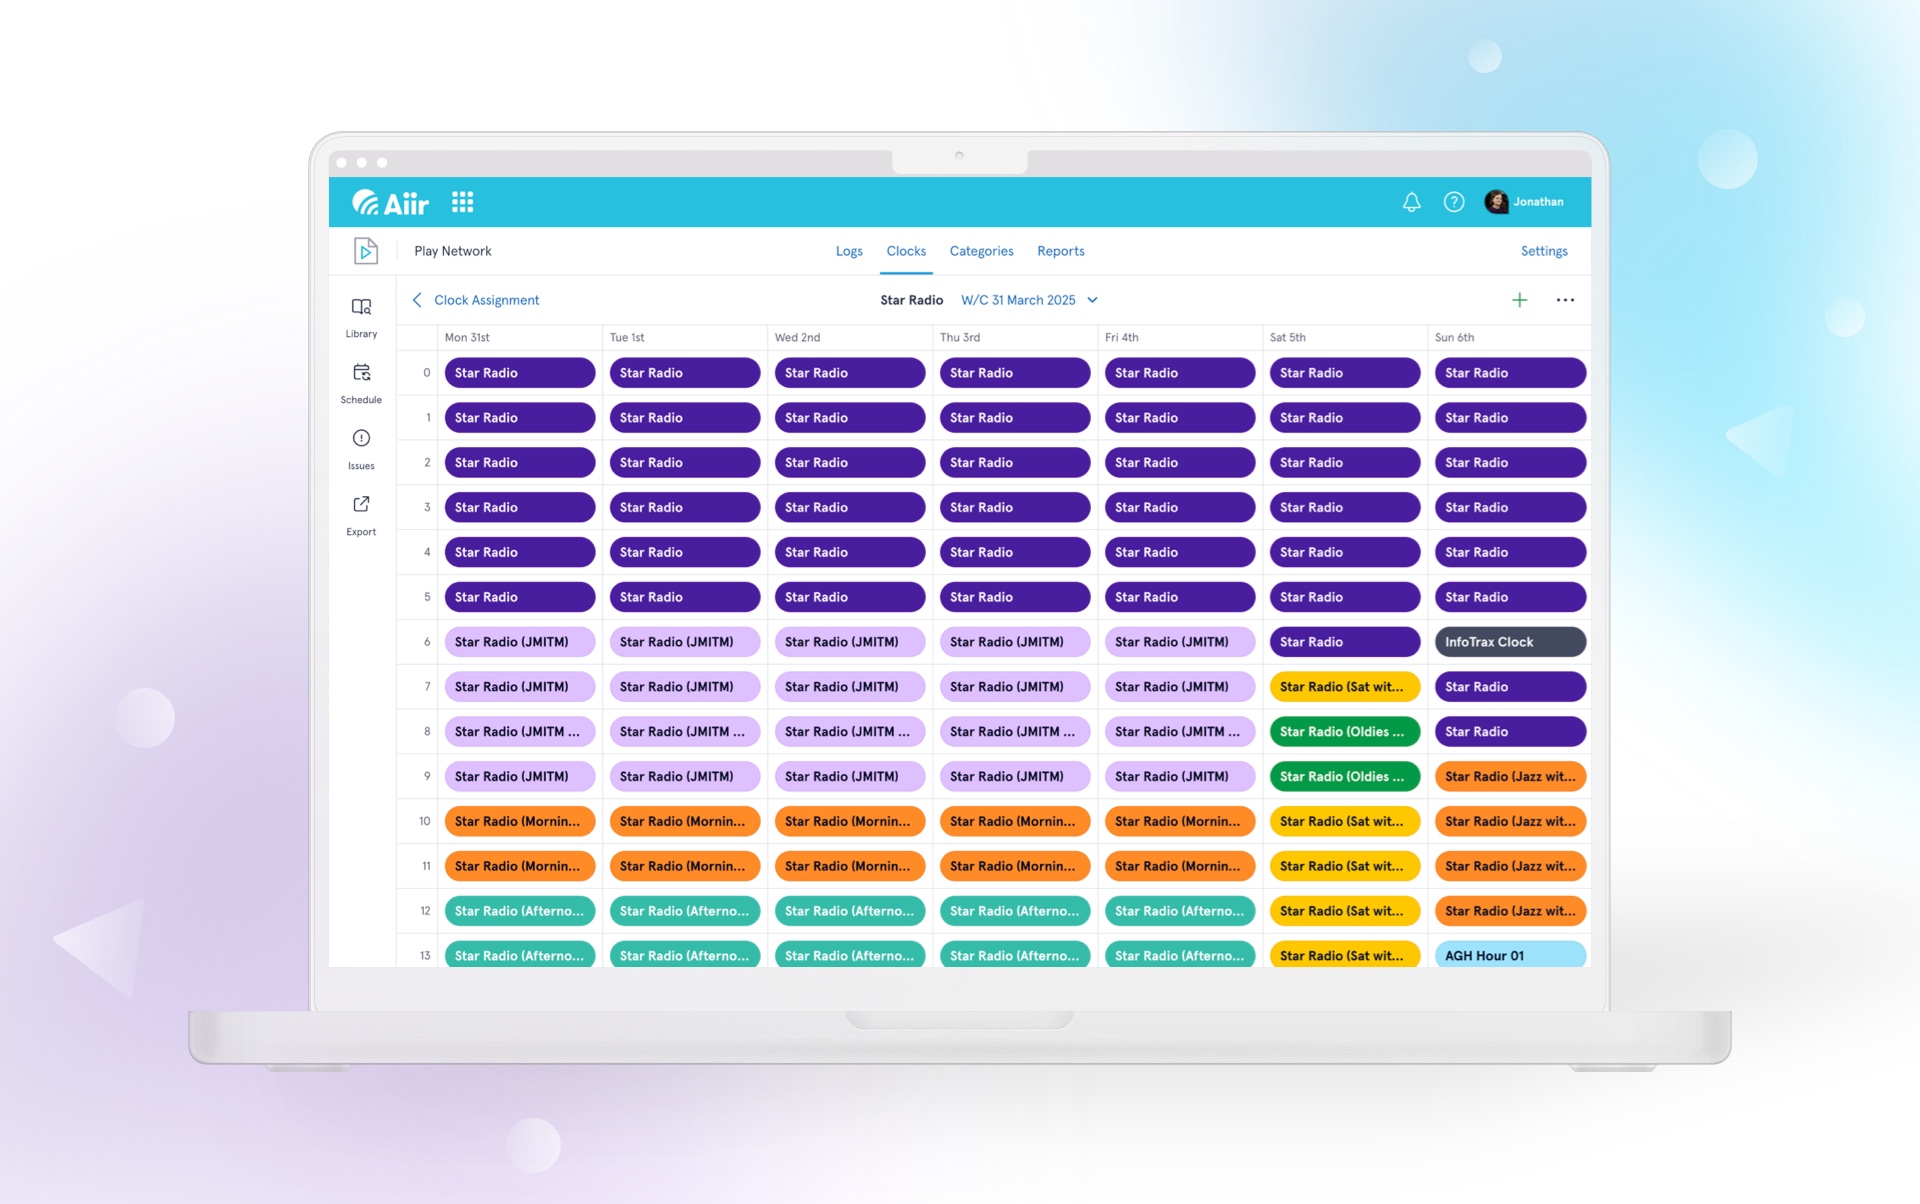Select Tuesday hour 10 Star Radio (Mornin clock
This screenshot has width=1920, height=1204.
tap(685, 821)
